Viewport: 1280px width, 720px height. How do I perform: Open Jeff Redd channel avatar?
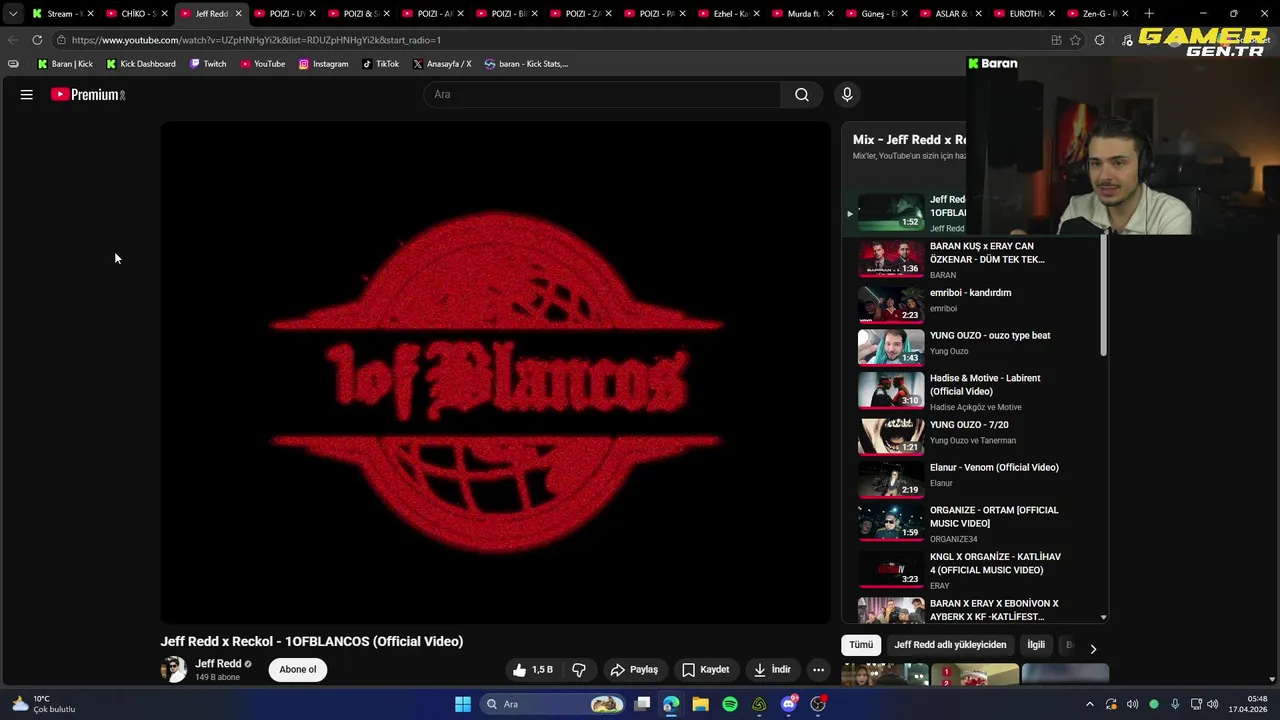pos(174,670)
